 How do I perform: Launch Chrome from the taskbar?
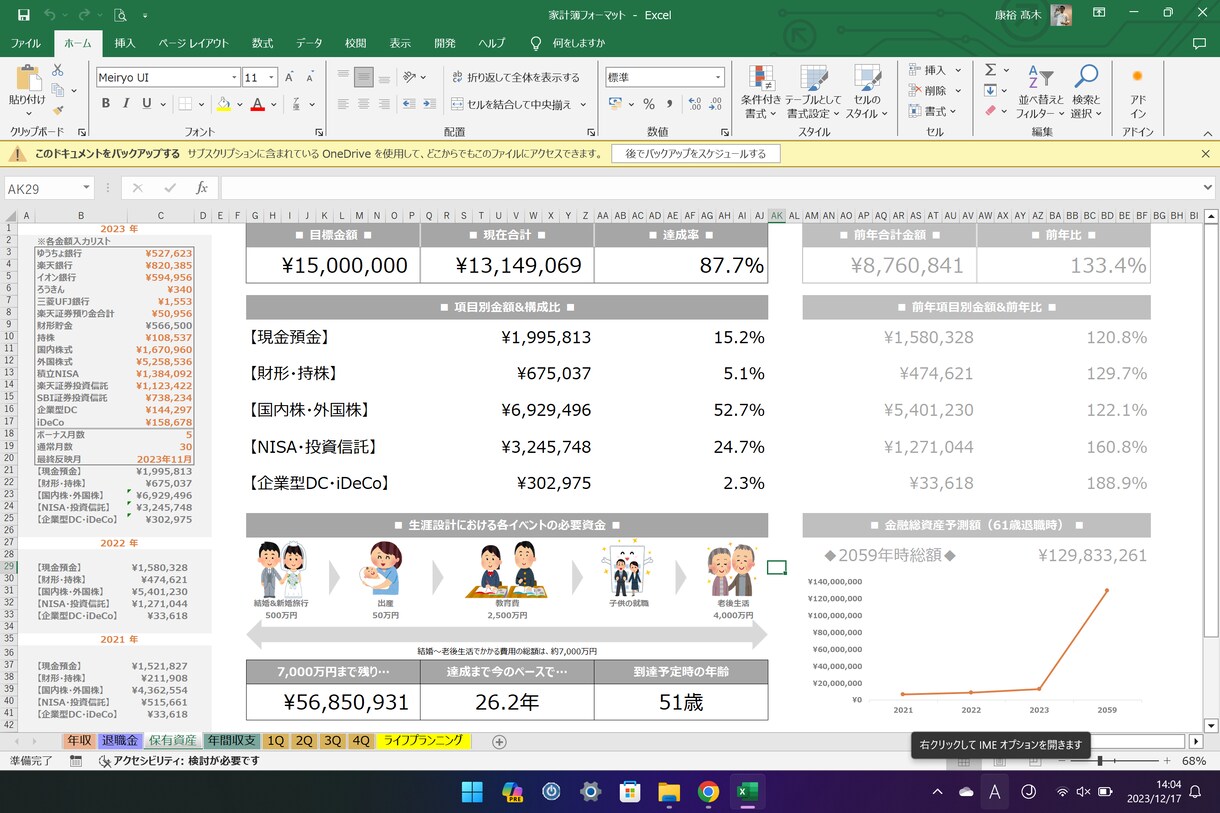pos(708,792)
